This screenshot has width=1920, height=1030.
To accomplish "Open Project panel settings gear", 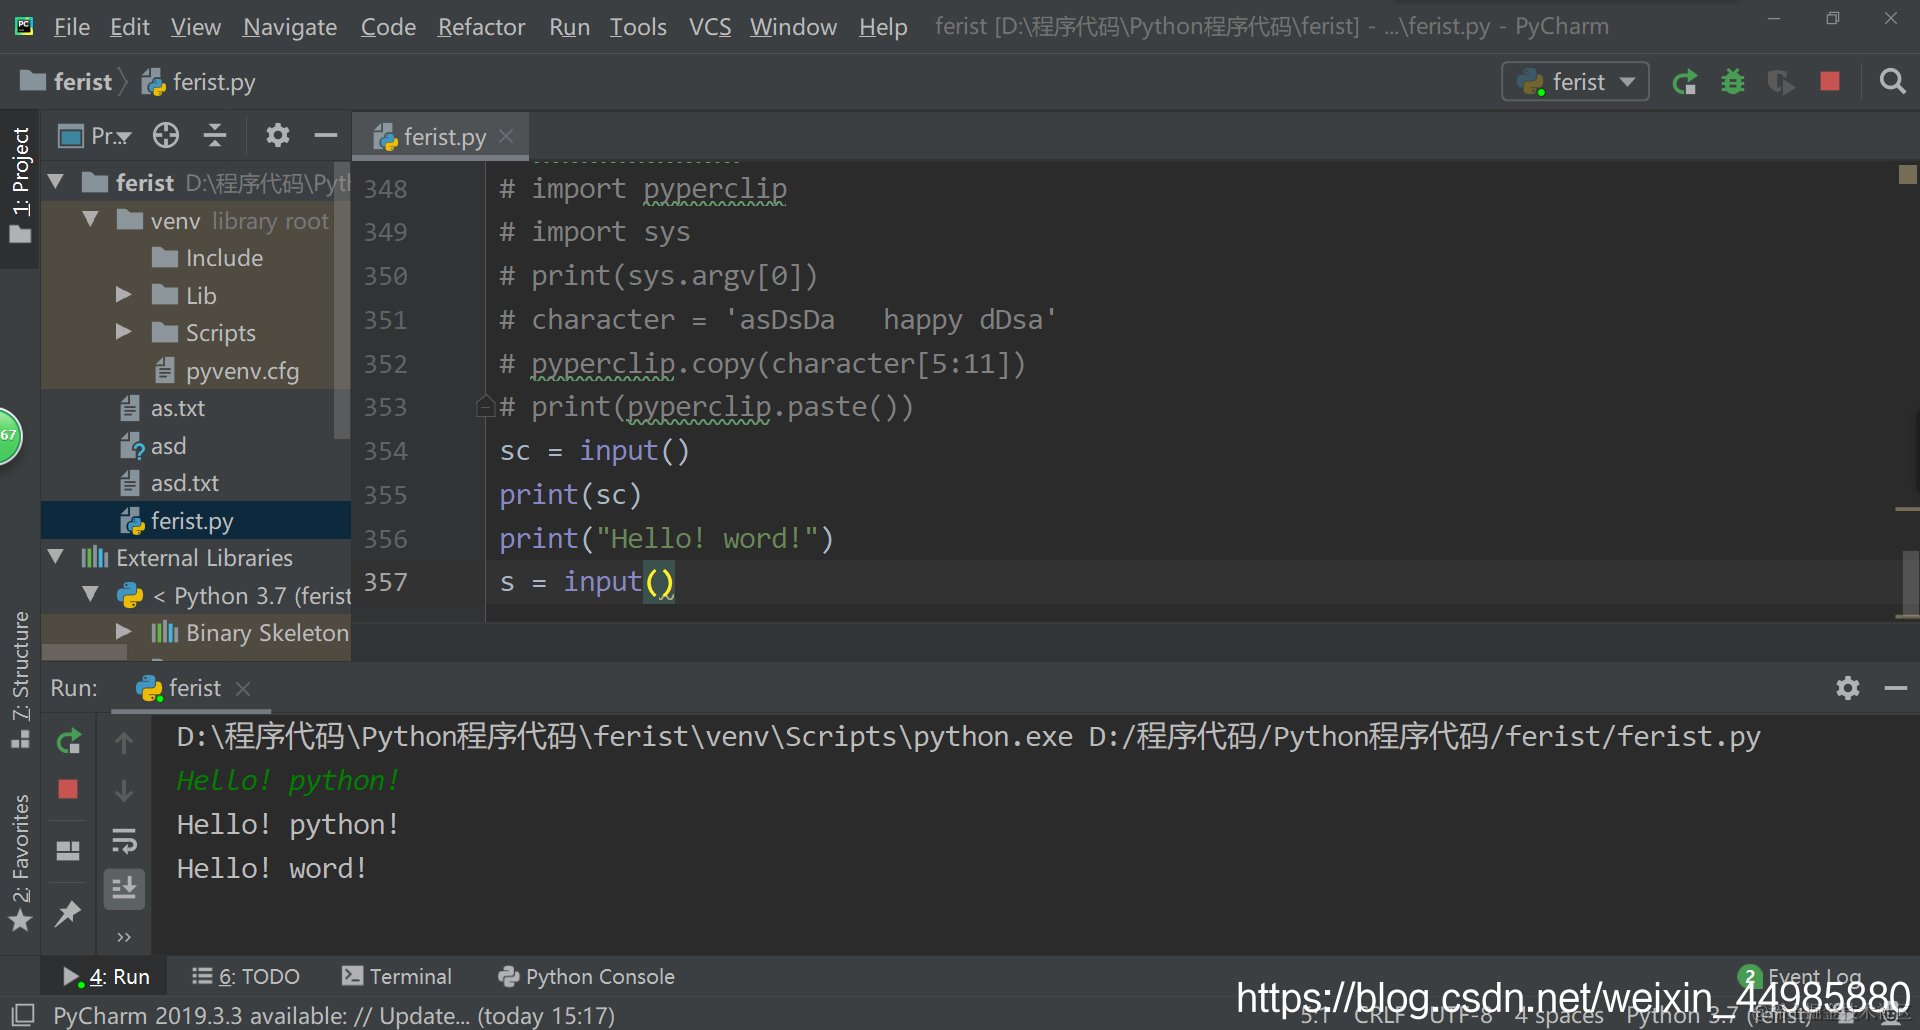I will tap(277, 135).
